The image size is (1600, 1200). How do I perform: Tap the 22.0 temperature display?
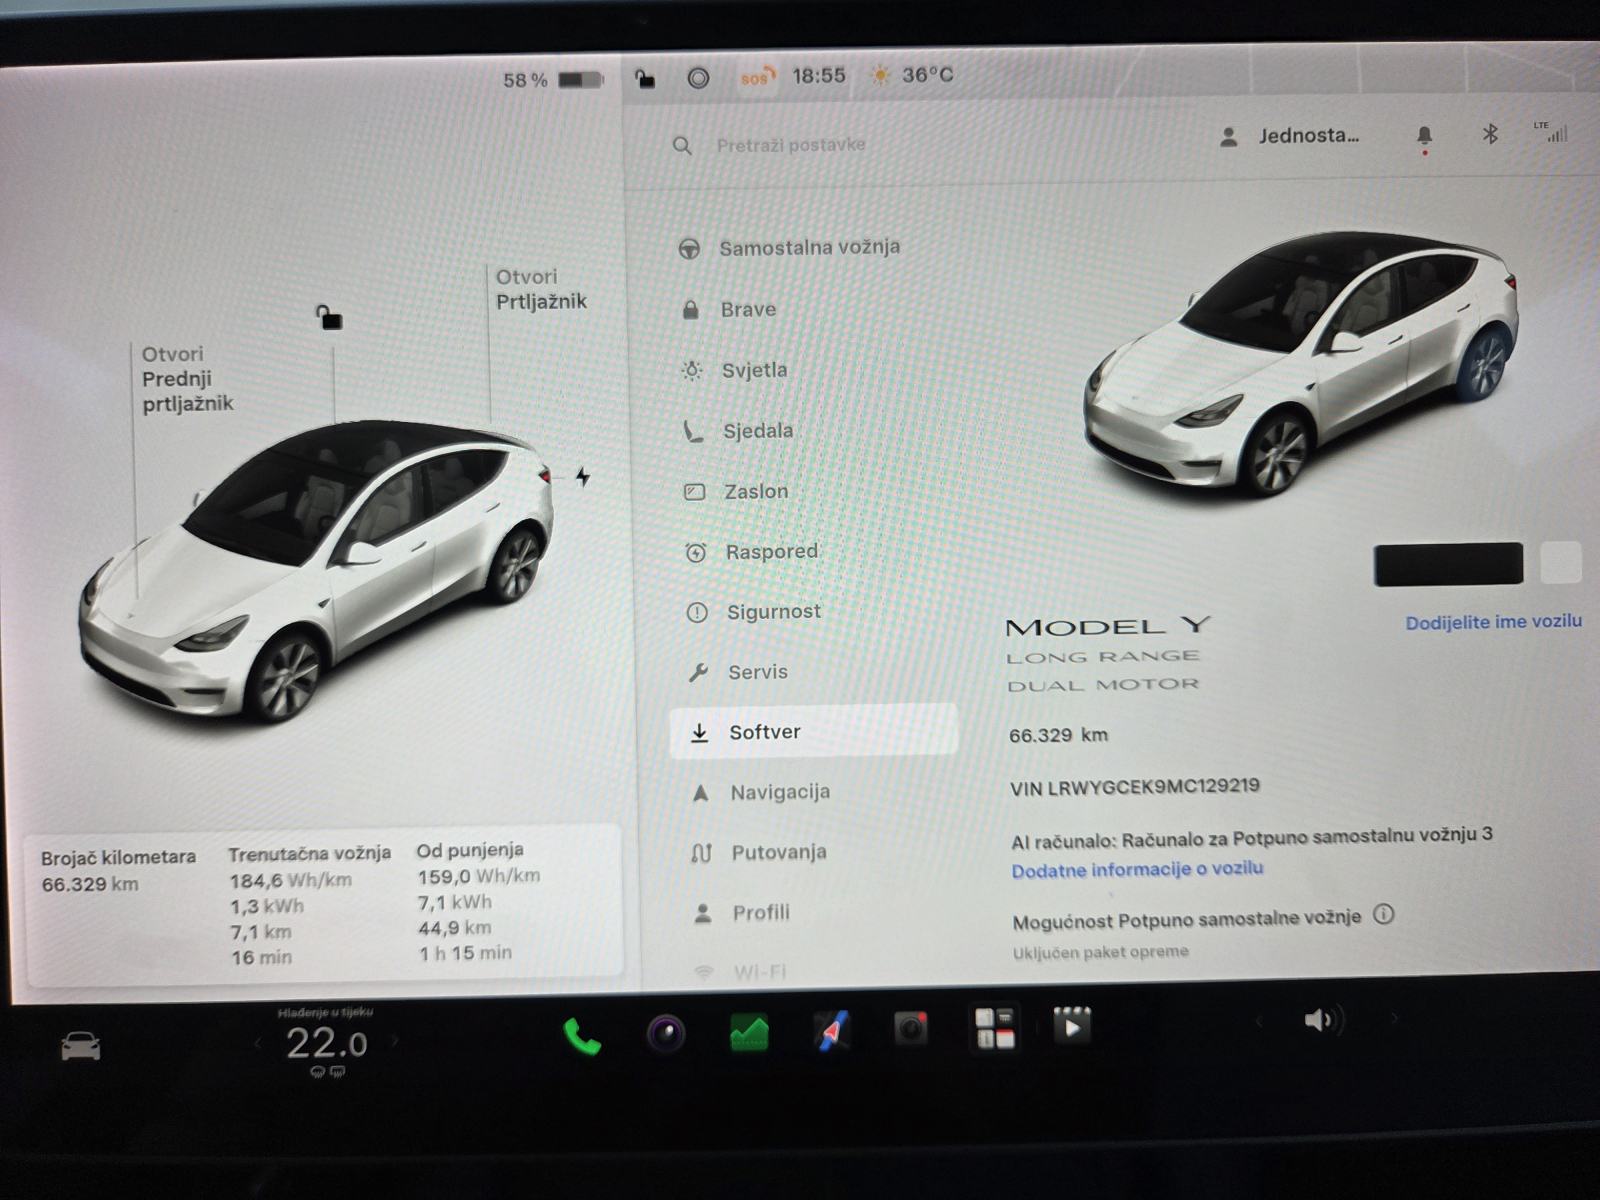[327, 1043]
